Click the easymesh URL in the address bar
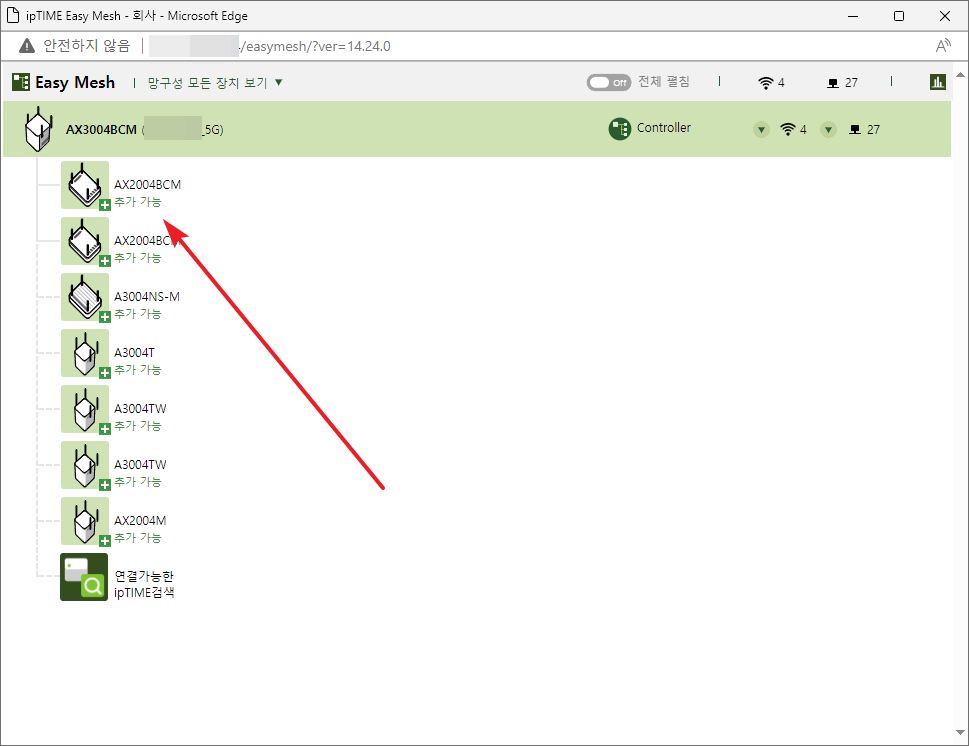 [315, 46]
